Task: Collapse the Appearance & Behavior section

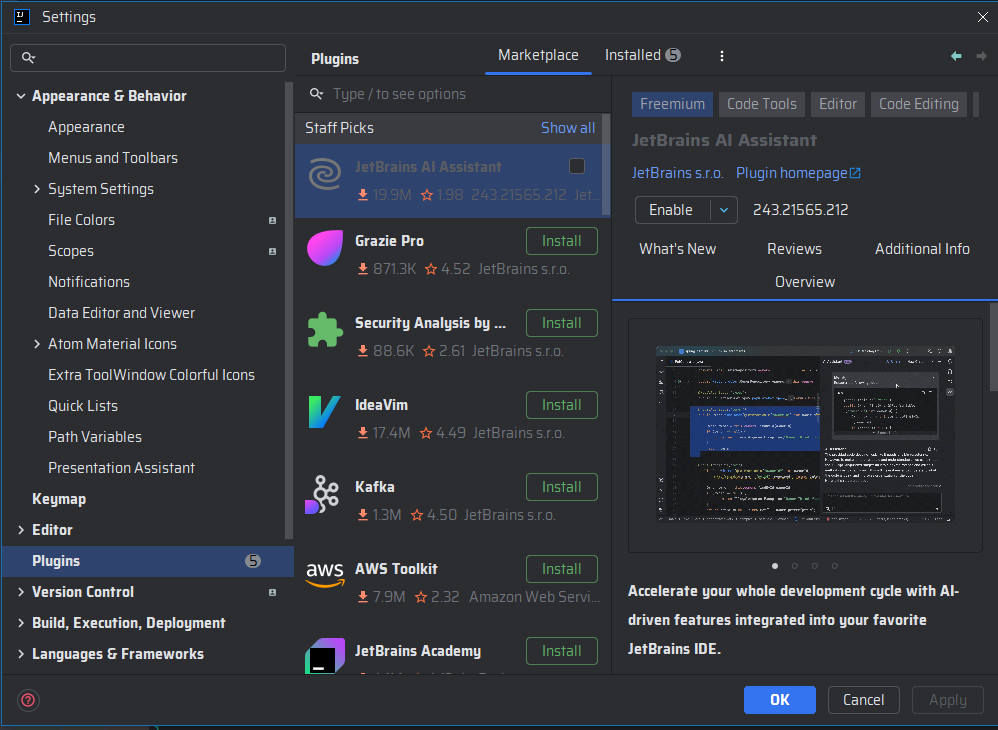Action: coord(21,96)
